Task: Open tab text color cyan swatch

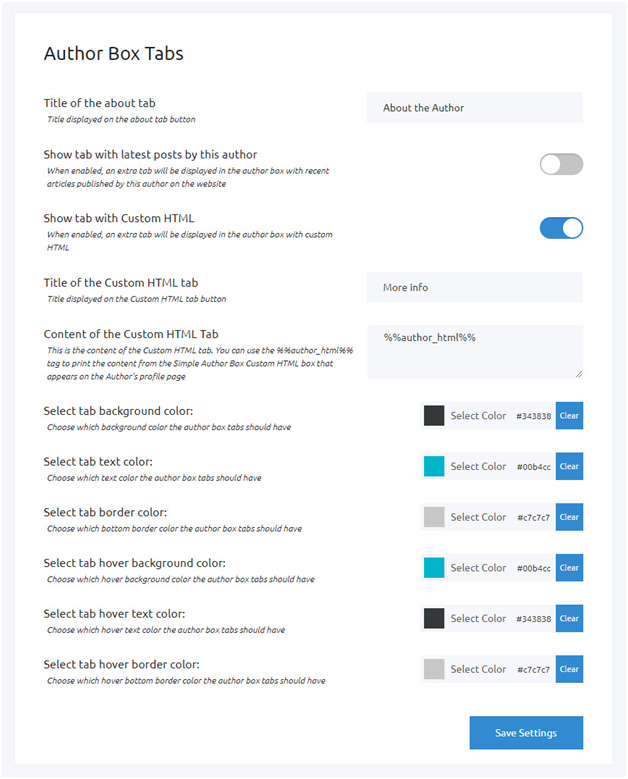Action: coord(434,466)
